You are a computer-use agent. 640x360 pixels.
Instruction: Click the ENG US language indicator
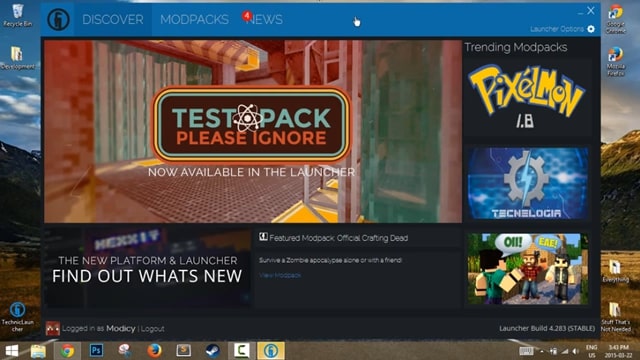pyautogui.click(x=591, y=351)
